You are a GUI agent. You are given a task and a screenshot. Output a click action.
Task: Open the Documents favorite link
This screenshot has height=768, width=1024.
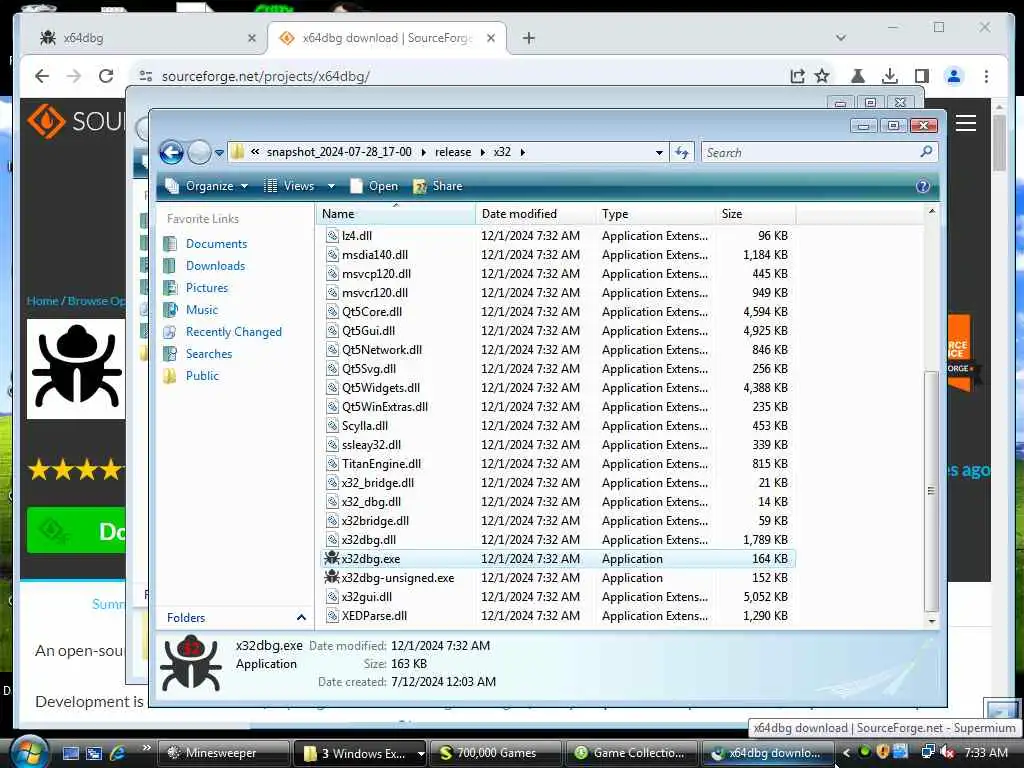[x=216, y=244]
